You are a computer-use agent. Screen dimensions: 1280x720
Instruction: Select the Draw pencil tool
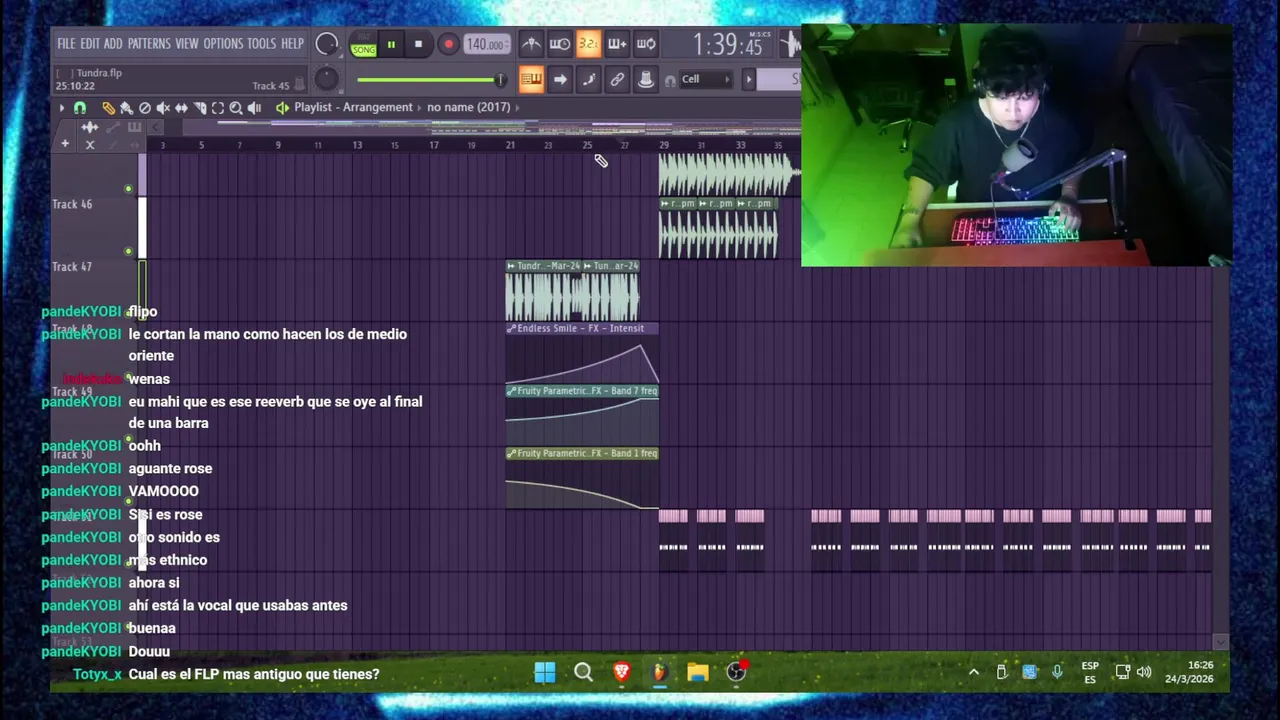[108, 107]
